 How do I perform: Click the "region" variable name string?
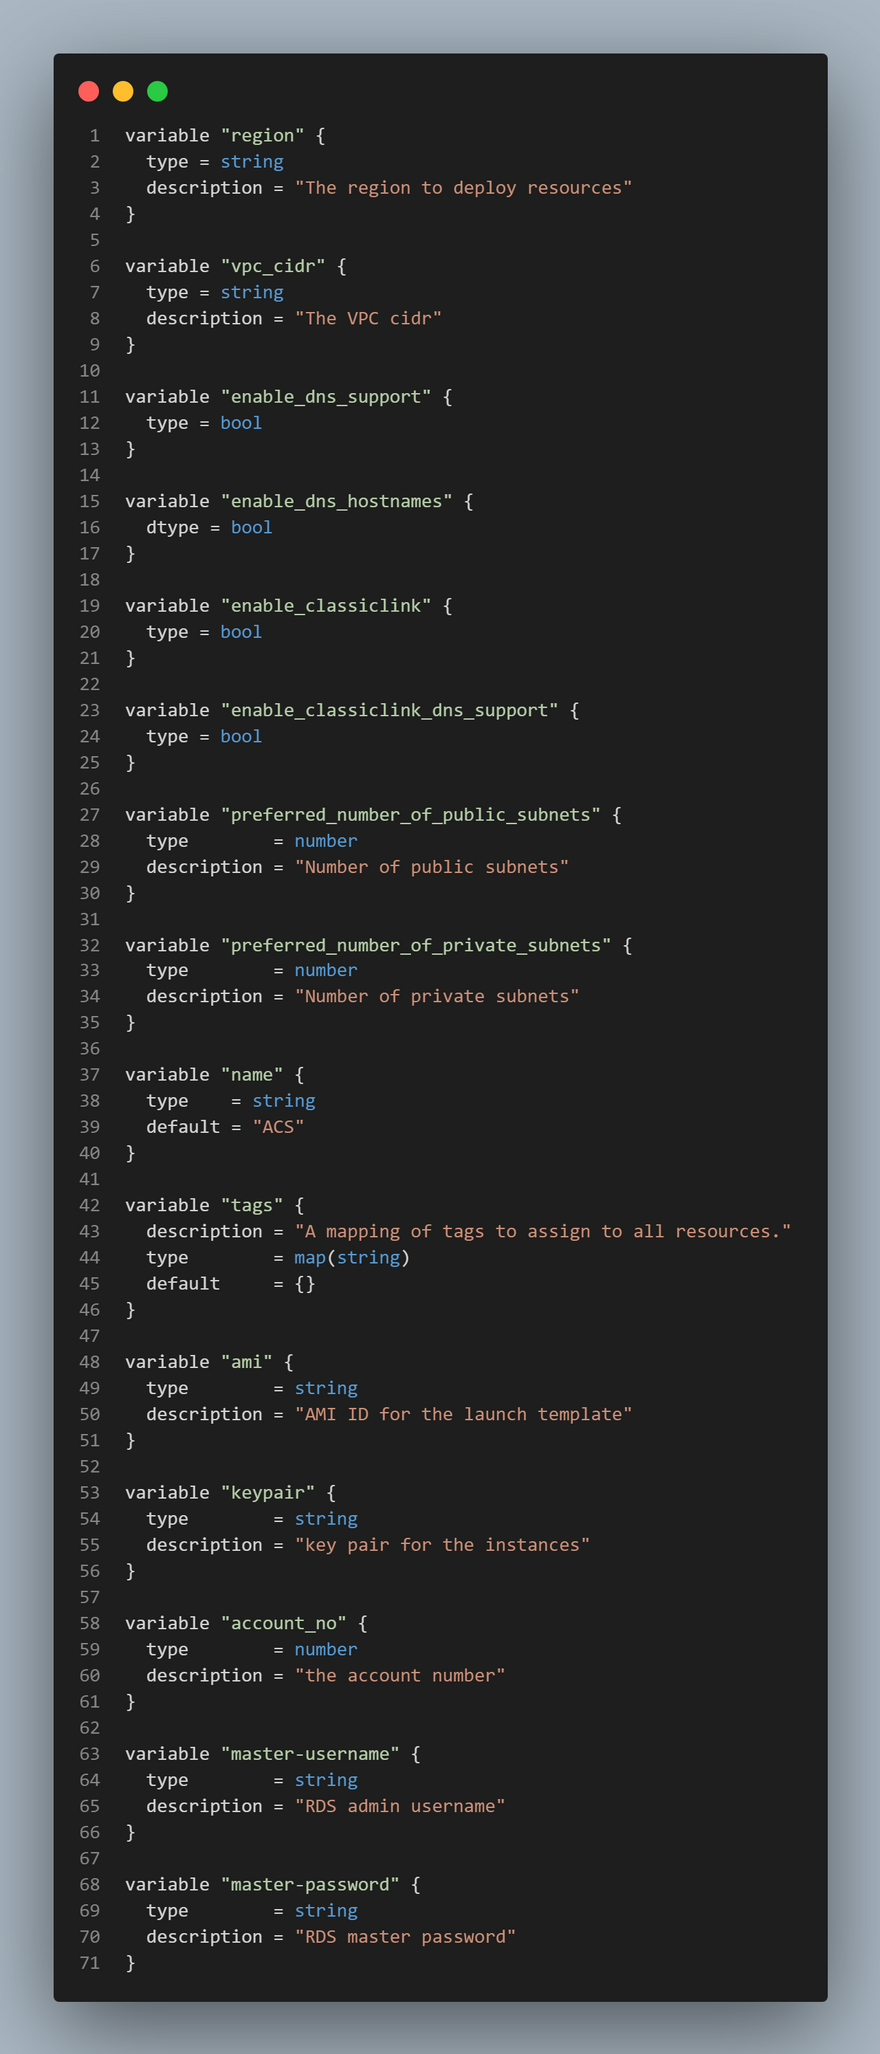262,136
